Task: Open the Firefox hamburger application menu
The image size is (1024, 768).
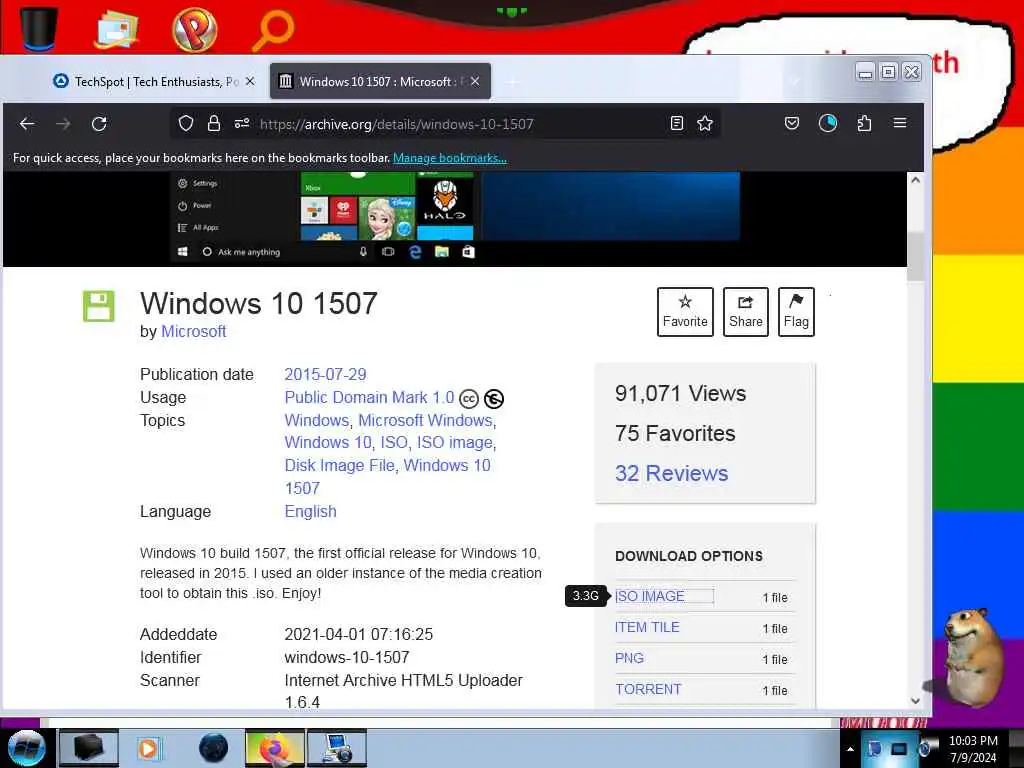Action: point(899,123)
